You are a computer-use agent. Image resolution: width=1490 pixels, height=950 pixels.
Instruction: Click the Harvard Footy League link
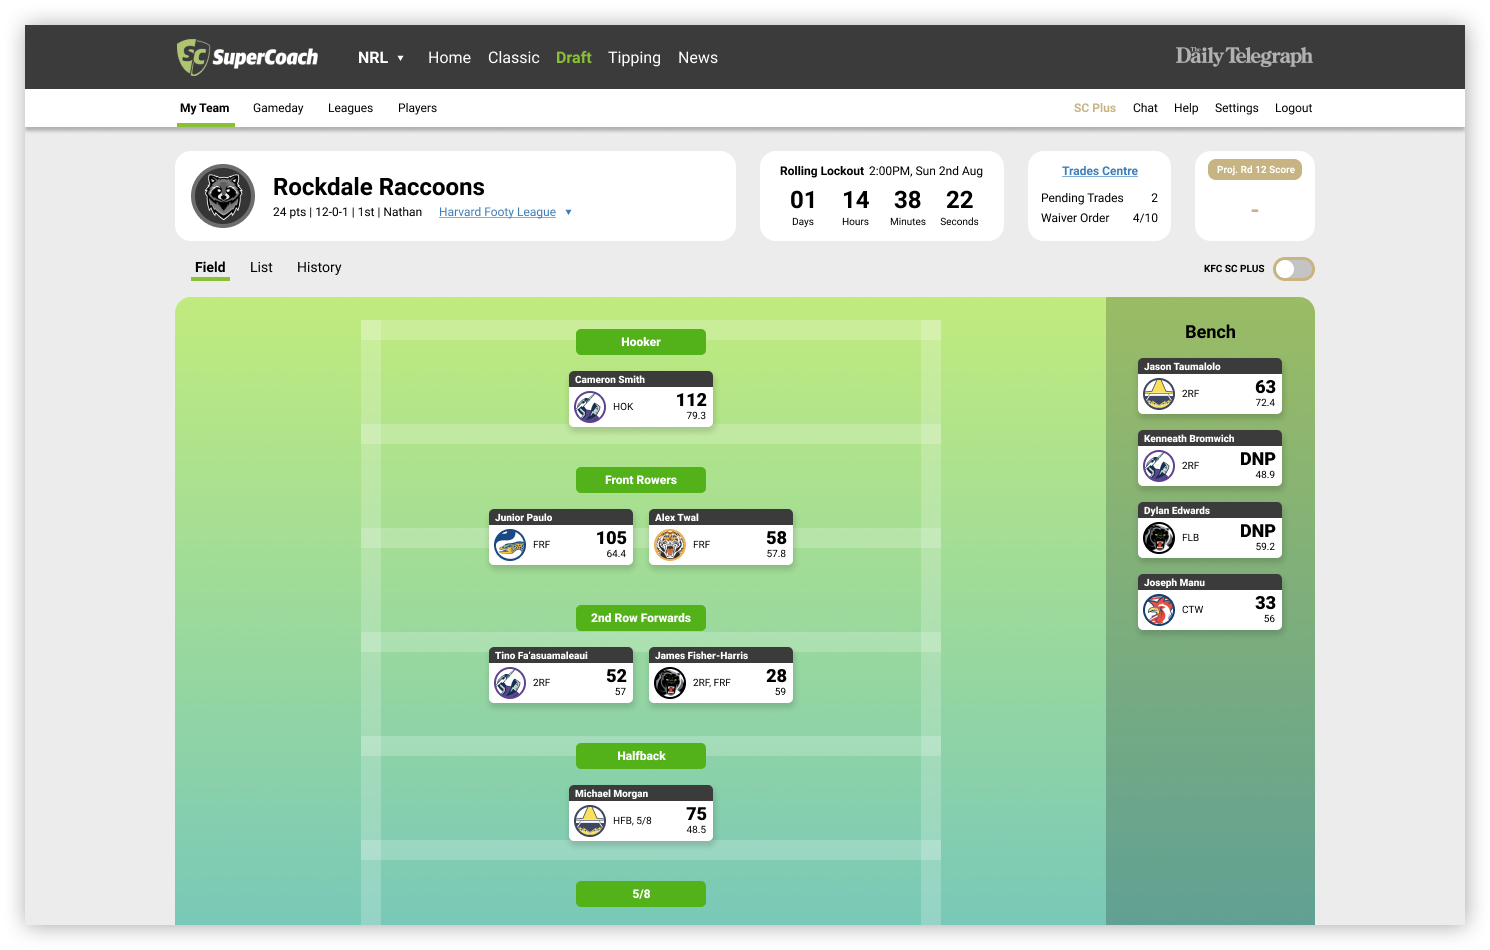point(497,212)
